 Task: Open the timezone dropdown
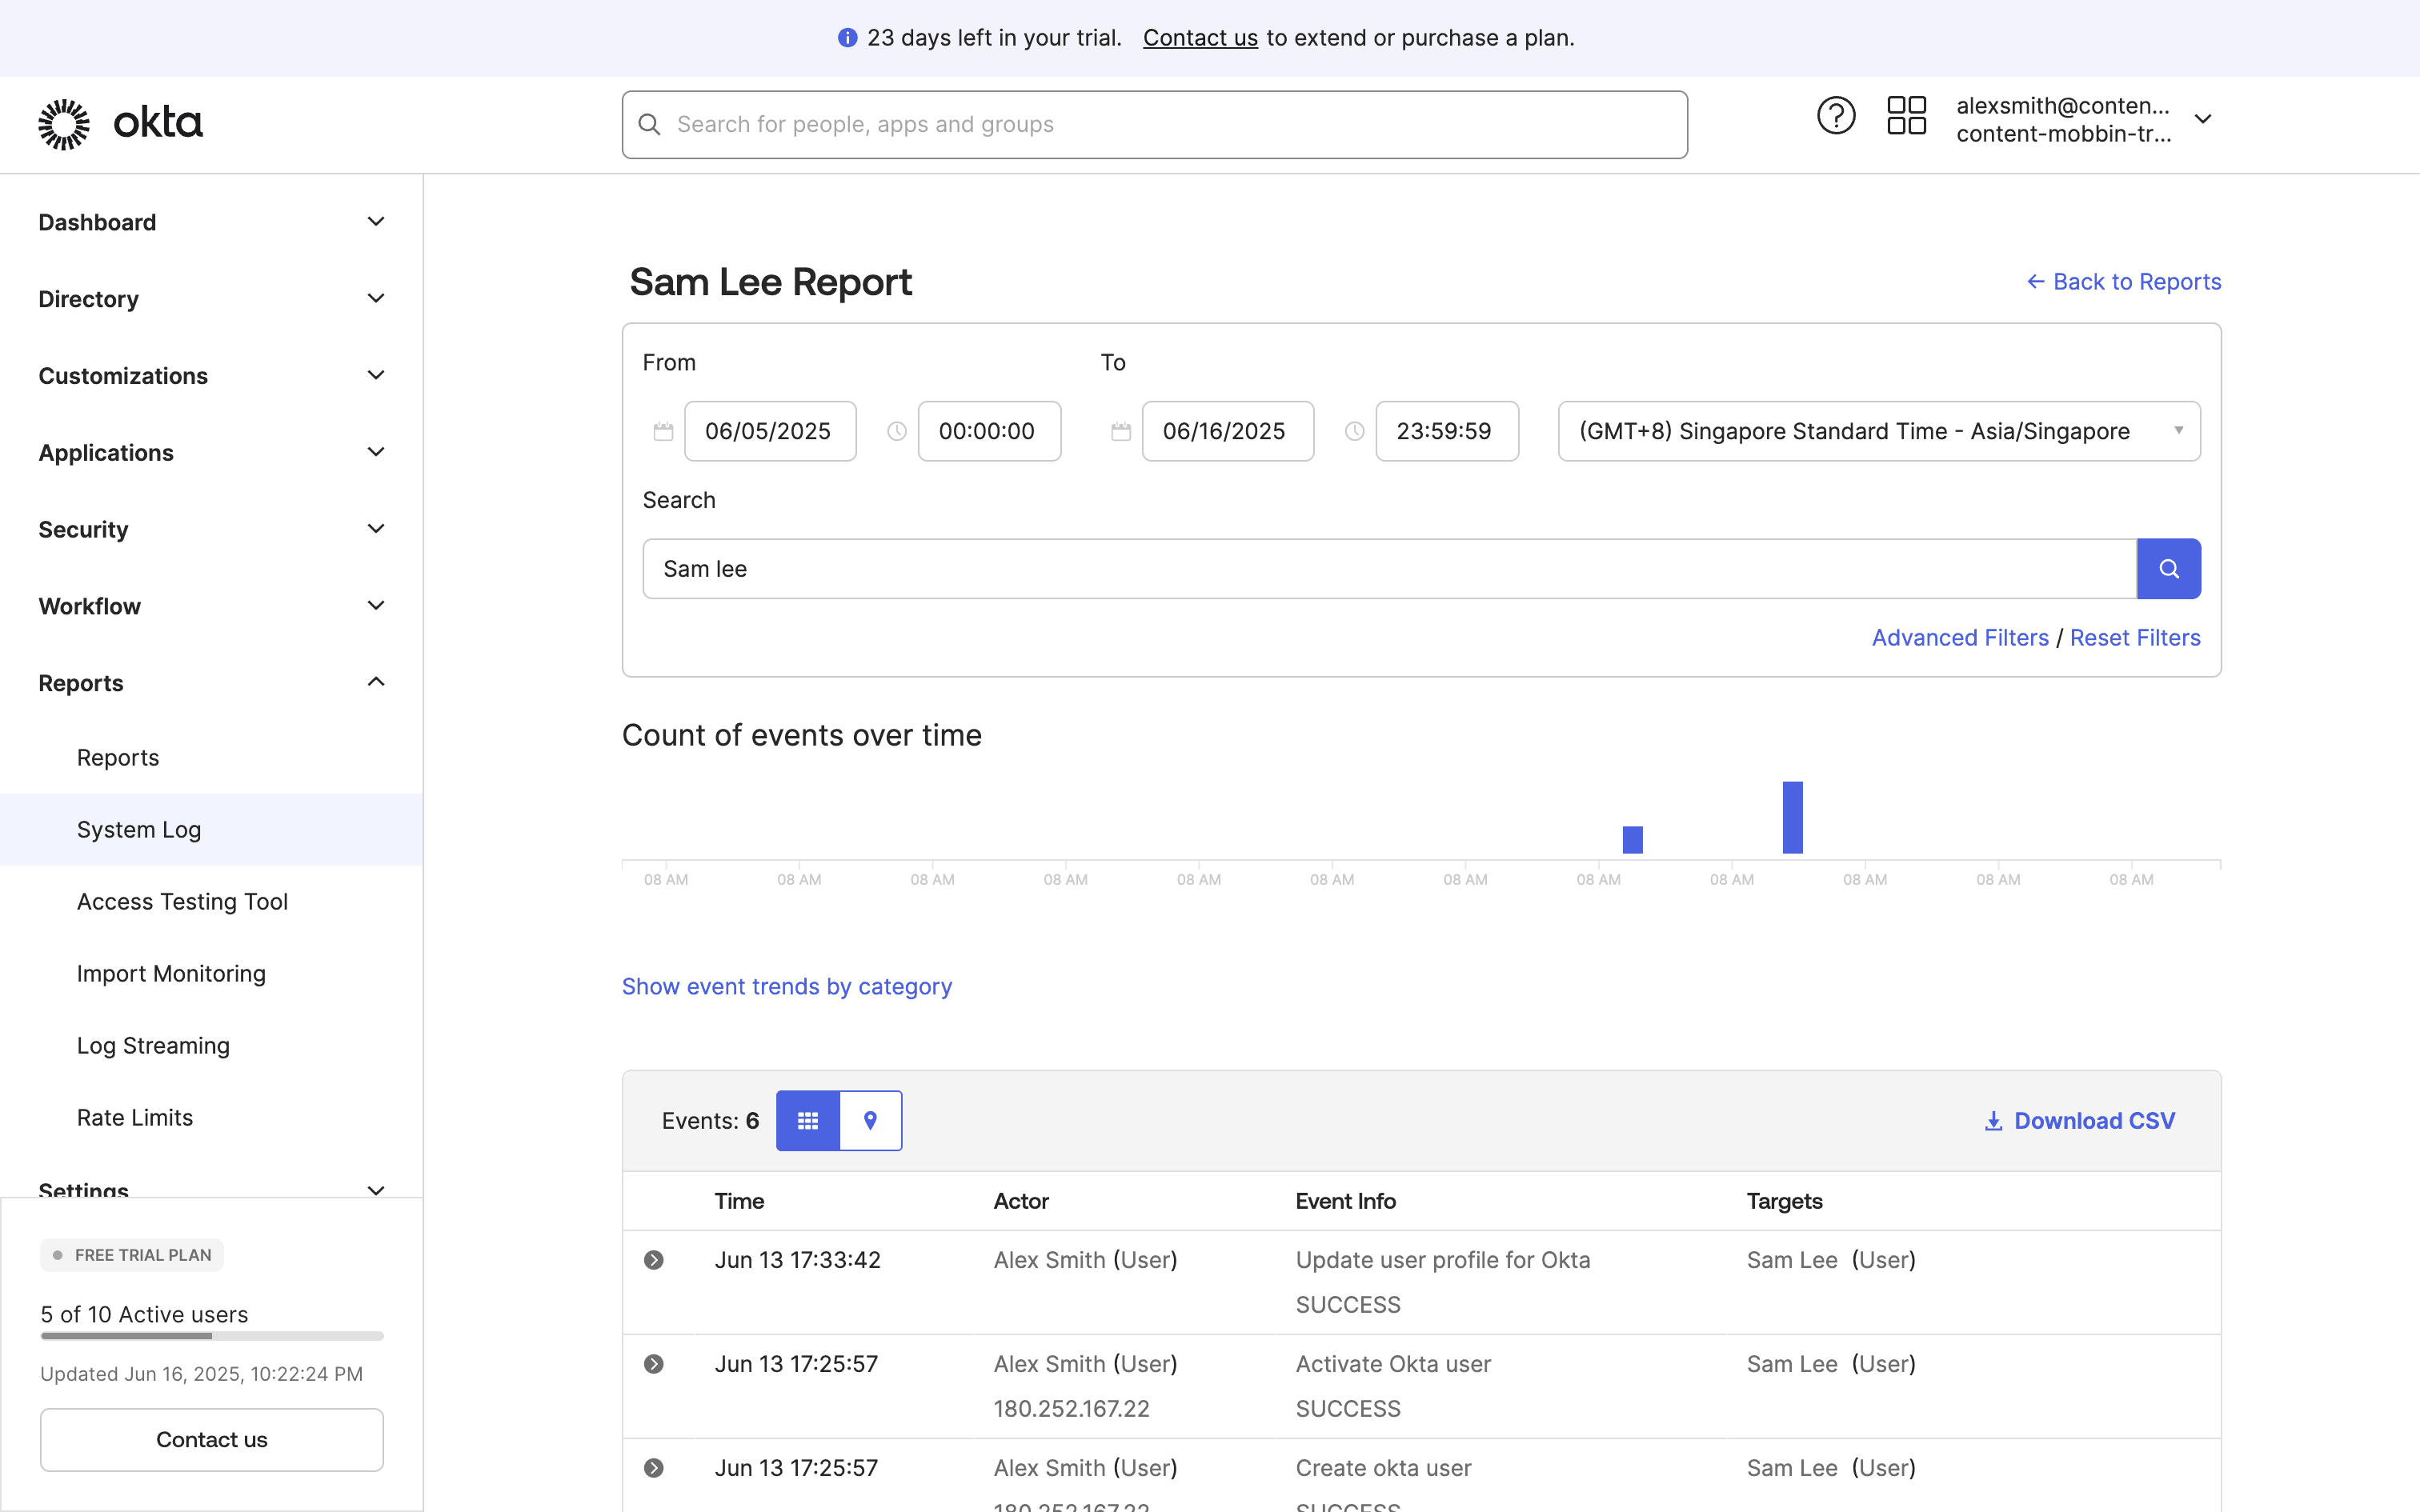(x=1878, y=431)
